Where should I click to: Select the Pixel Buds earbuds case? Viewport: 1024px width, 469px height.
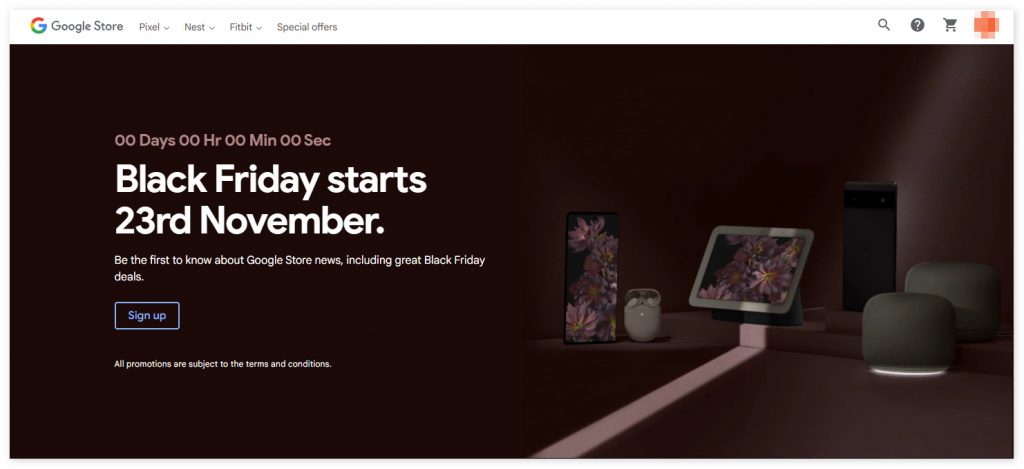pos(642,314)
